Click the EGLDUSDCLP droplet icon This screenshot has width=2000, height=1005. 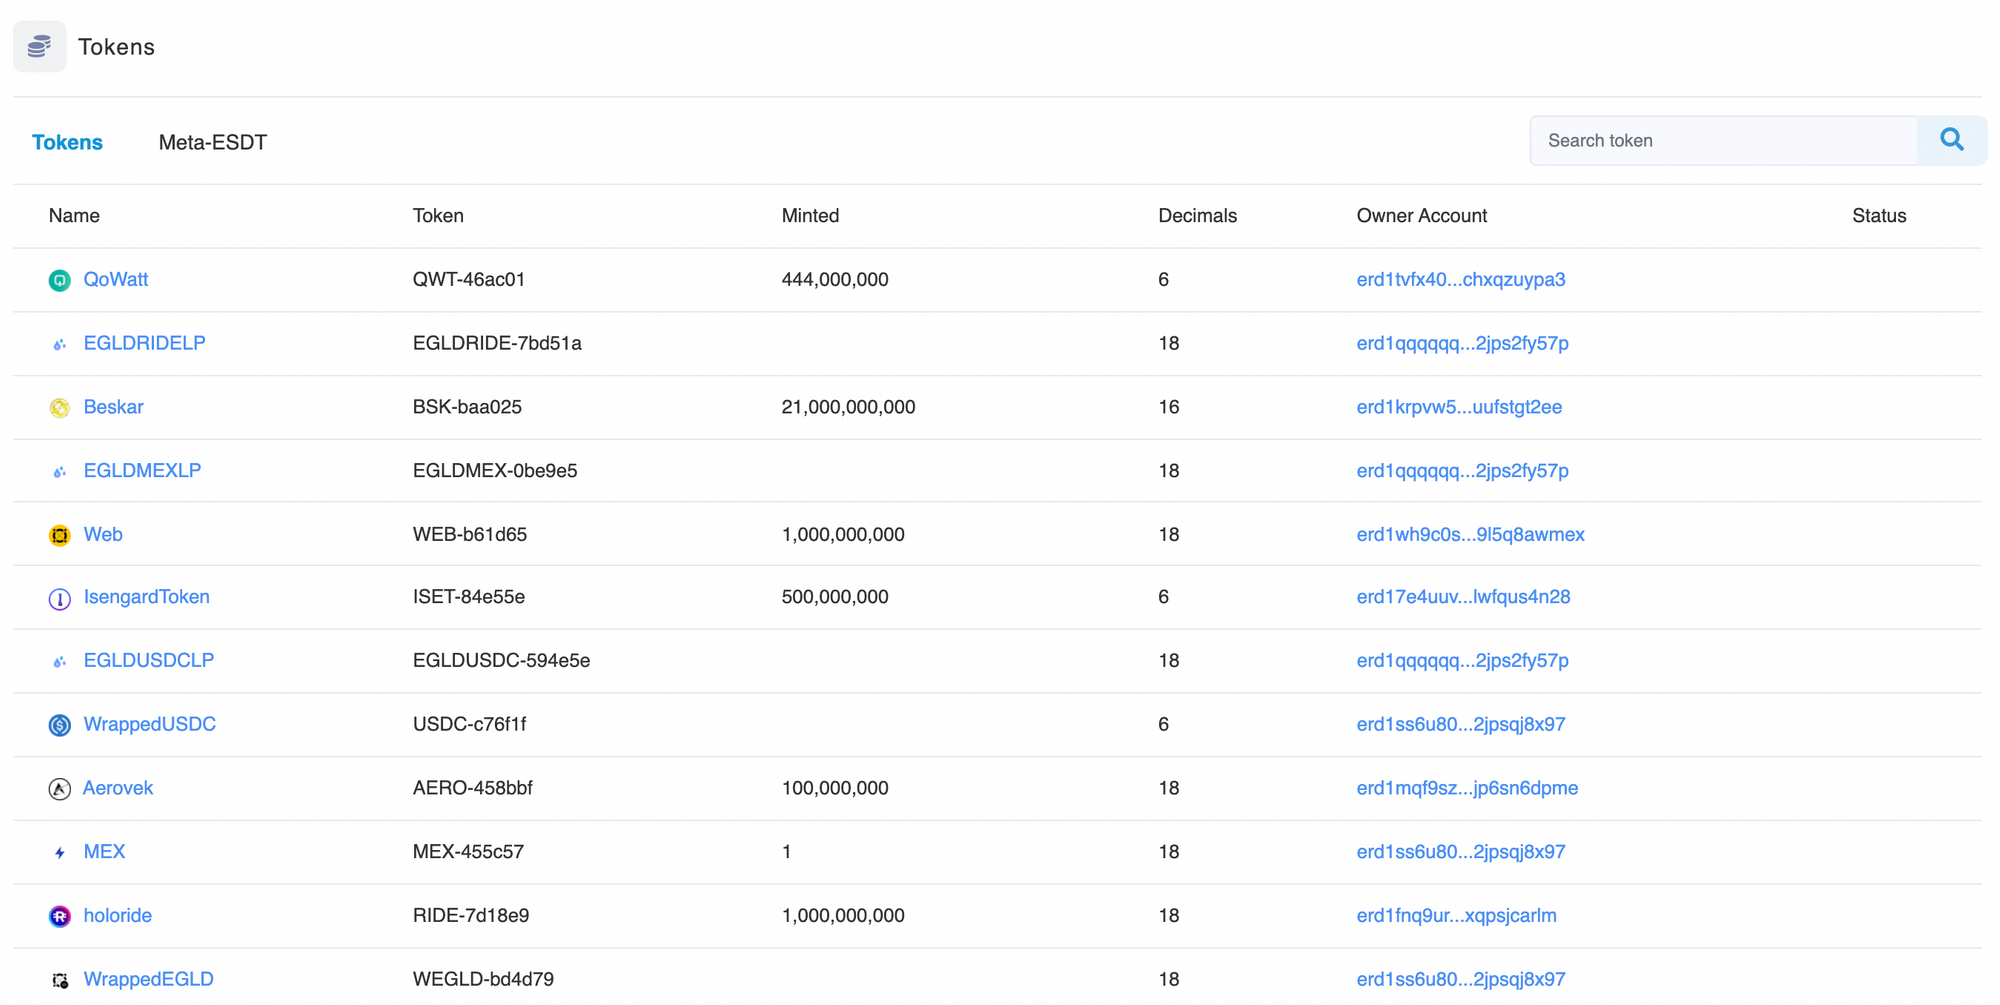pyautogui.click(x=60, y=661)
